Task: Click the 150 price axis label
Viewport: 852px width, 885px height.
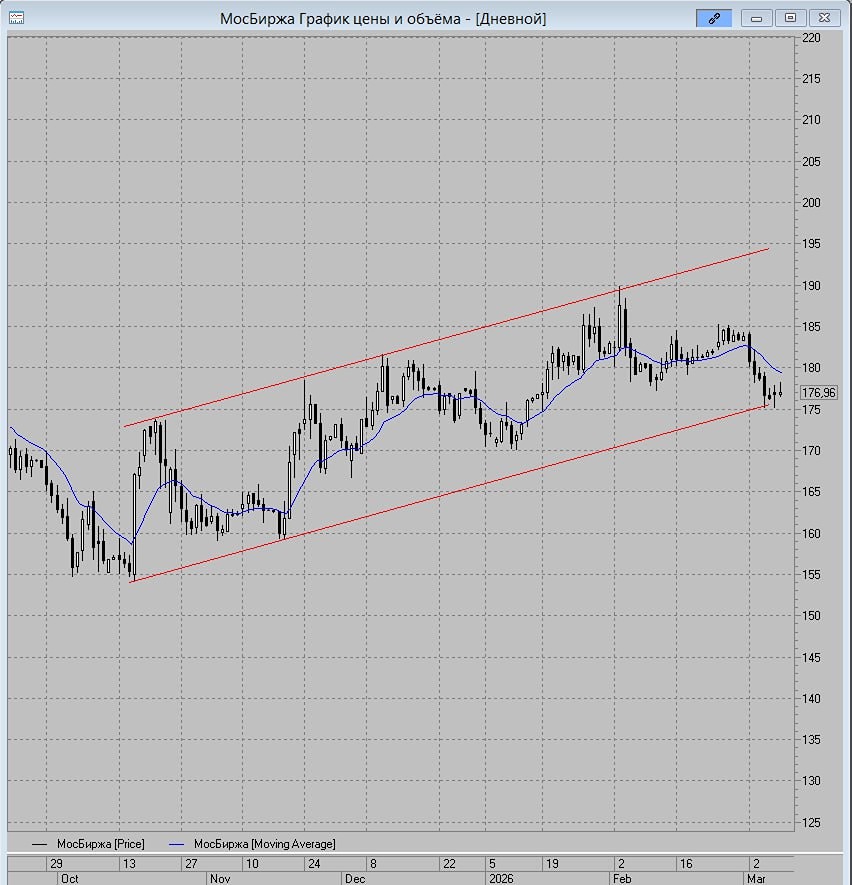Action: click(811, 616)
